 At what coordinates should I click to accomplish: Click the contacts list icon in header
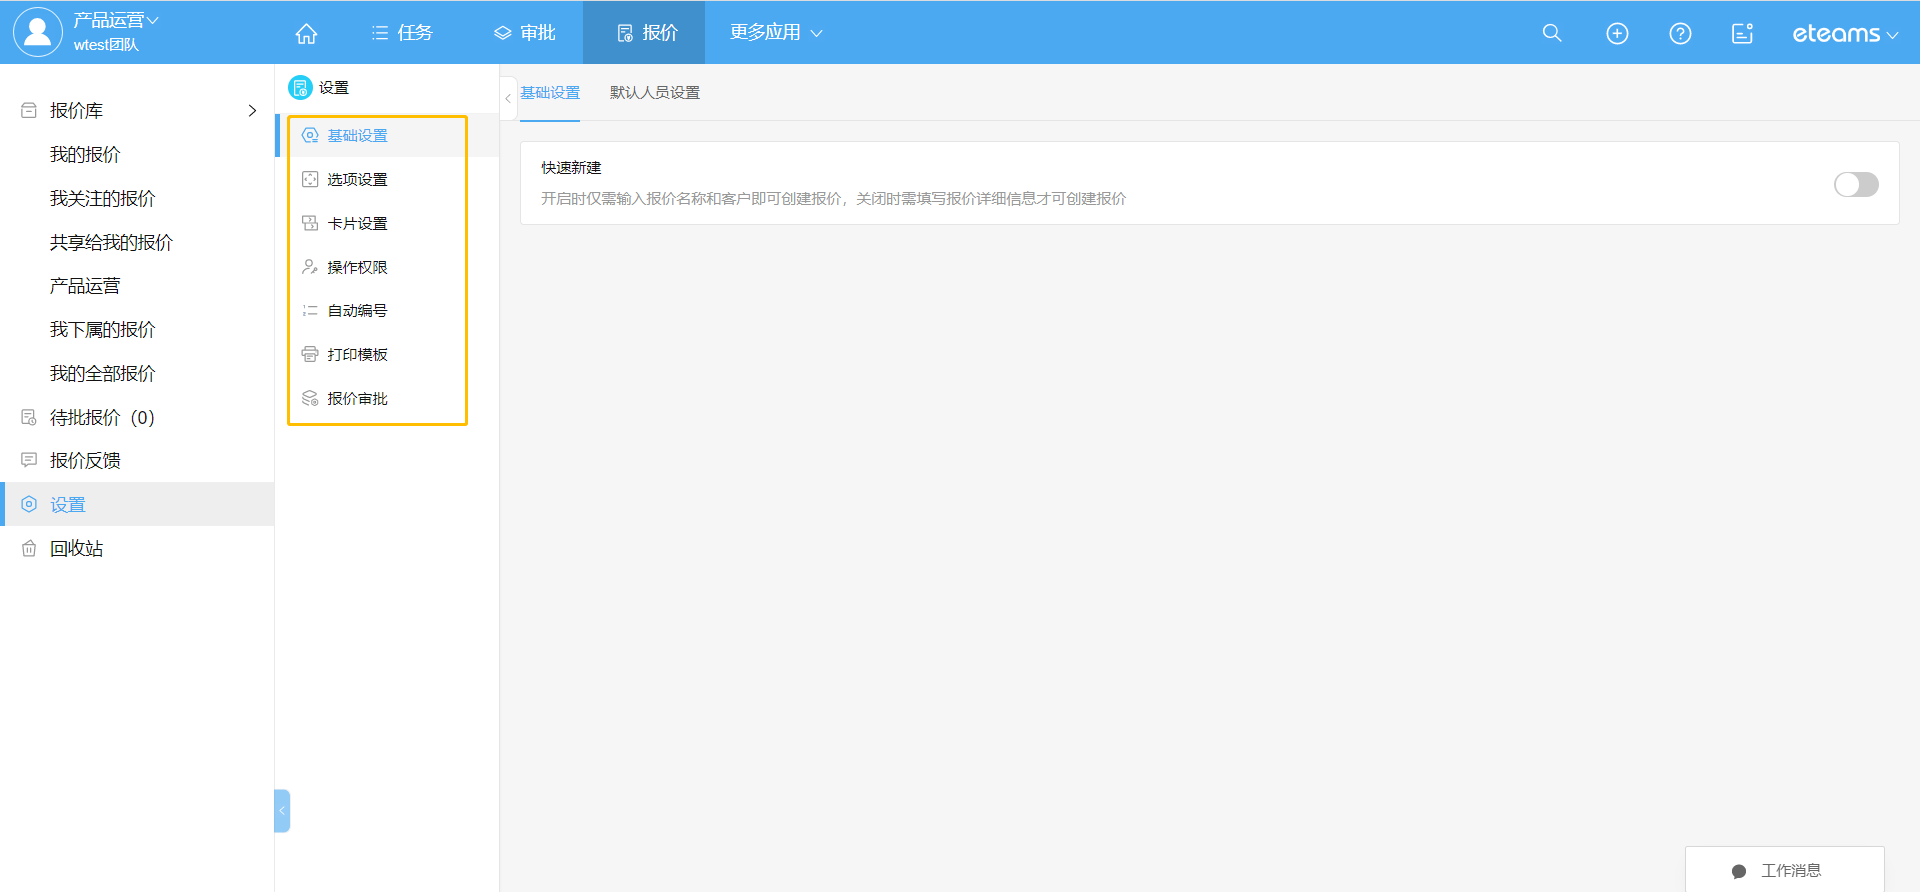1742,33
